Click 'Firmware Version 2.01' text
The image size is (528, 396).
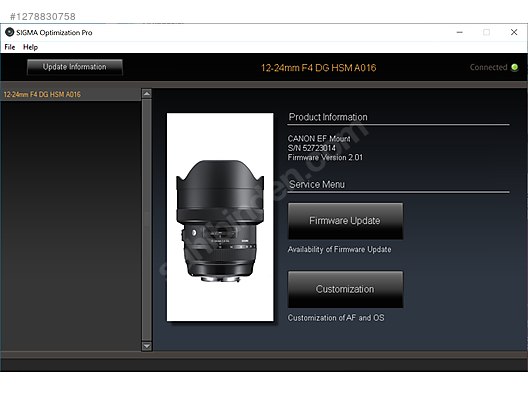325,157
